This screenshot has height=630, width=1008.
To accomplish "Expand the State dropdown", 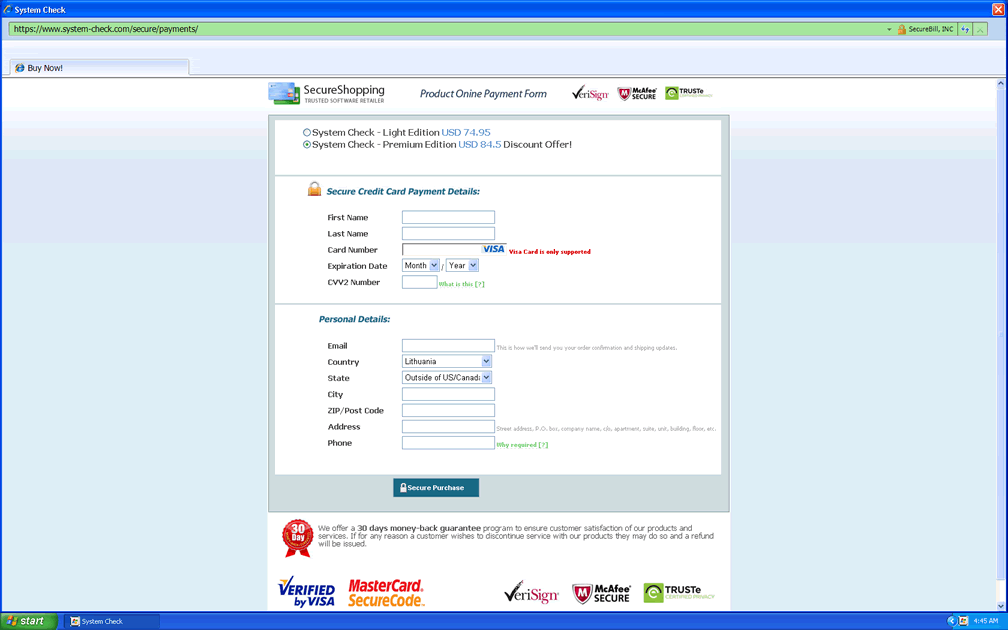I will point(447,378).
